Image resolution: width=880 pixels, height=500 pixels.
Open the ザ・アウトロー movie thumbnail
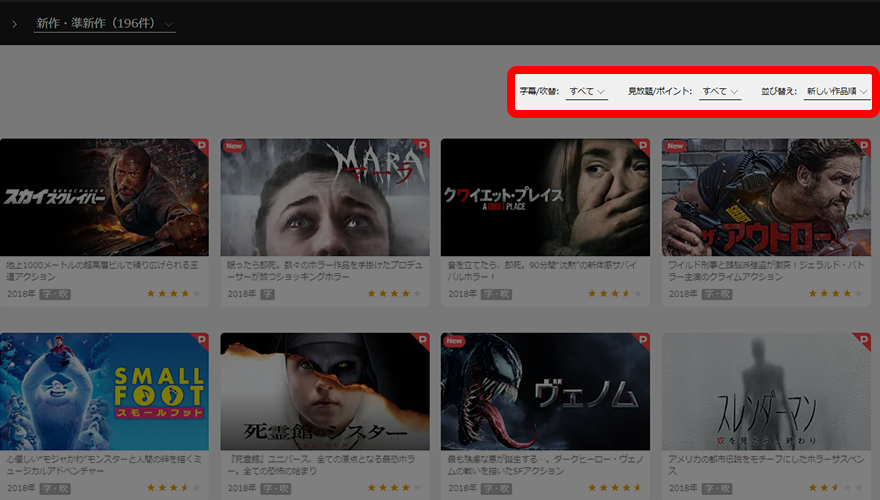(766, 198)
